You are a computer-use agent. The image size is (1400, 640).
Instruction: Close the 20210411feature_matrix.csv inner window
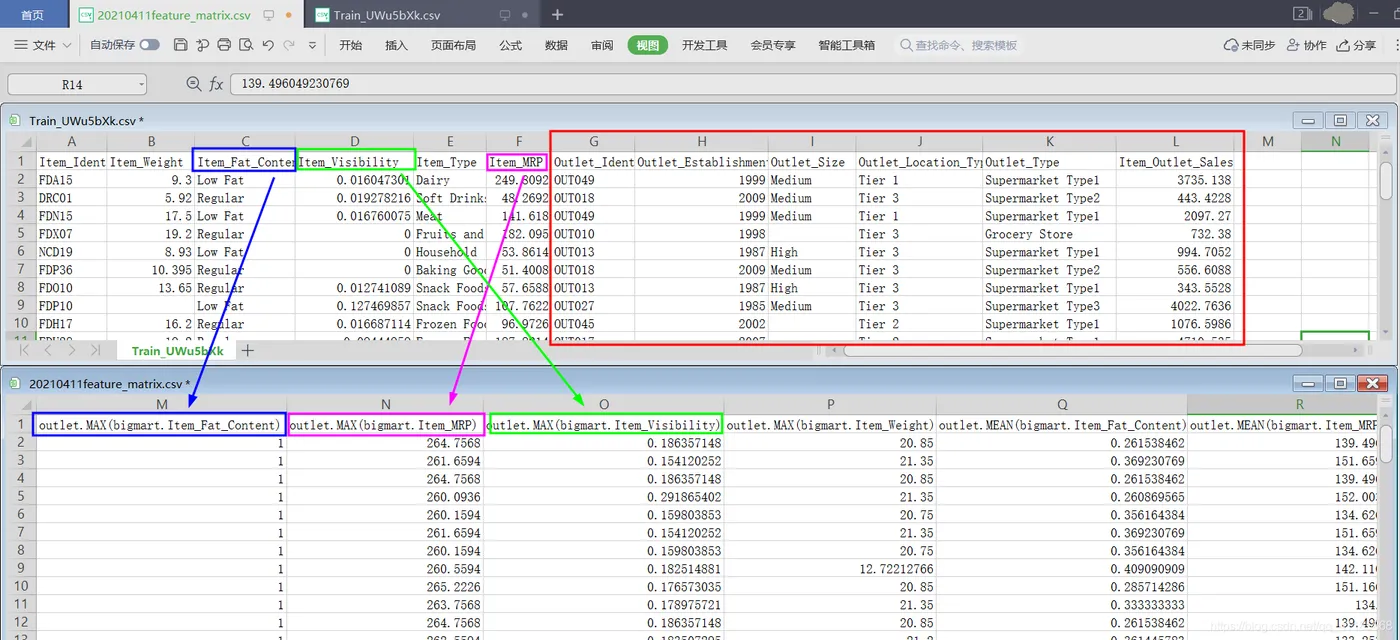point(1372,383)
